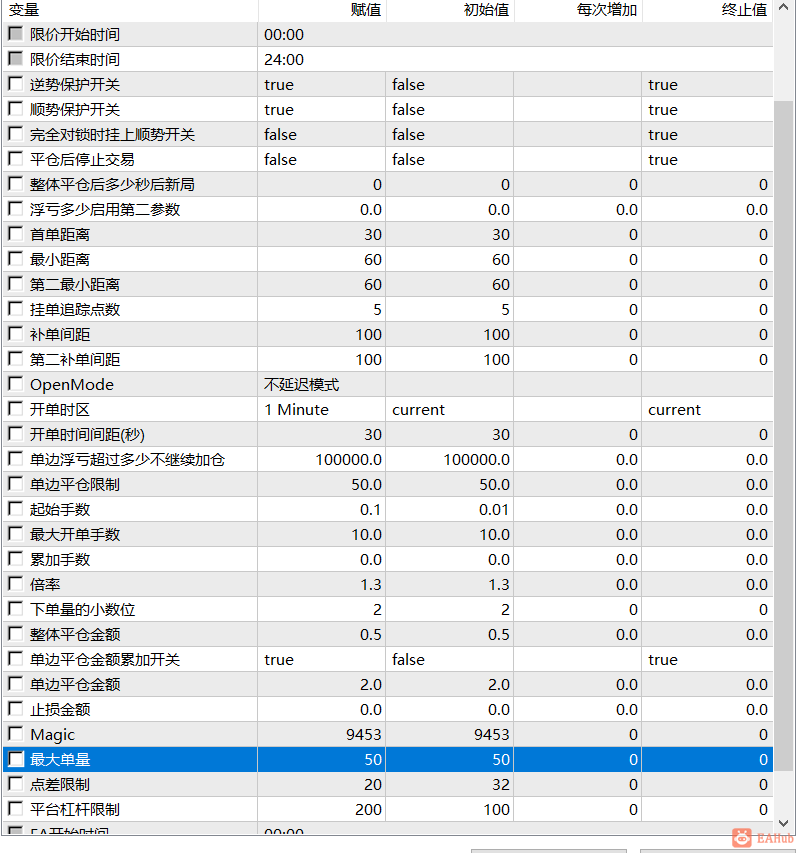Click the scrollbar down arrow
The height and width of the screenshot is (853, 803).
[783, 823]
